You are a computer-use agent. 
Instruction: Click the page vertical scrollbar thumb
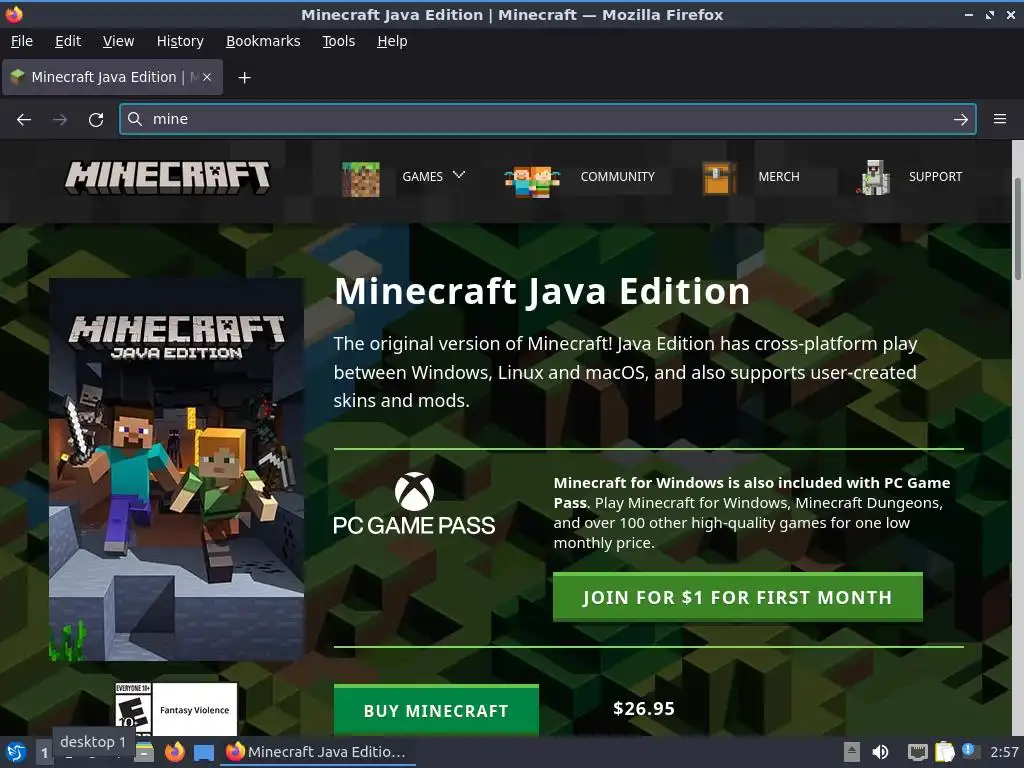coord(1017,229)
